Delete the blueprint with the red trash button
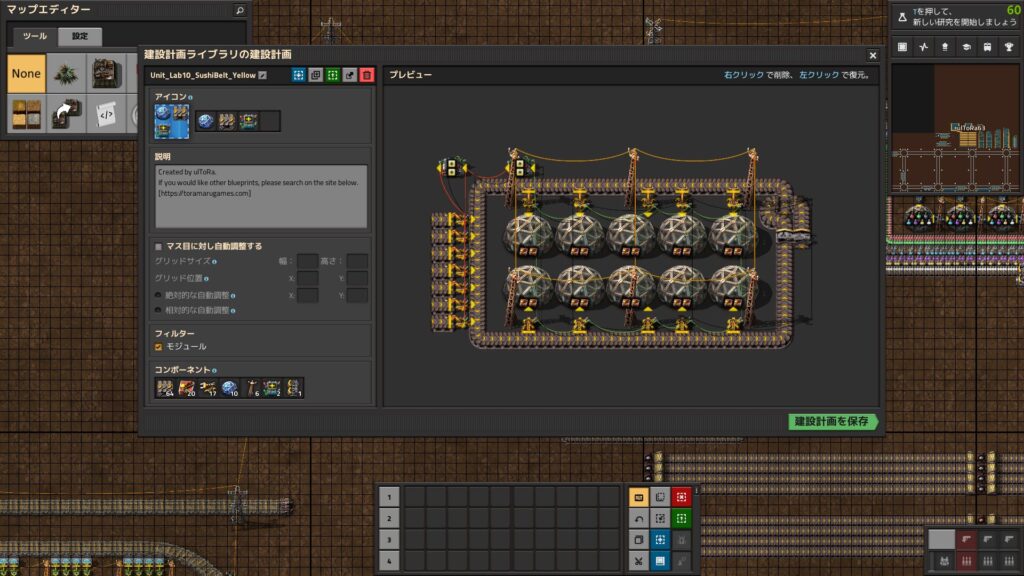 click(366, 75)
